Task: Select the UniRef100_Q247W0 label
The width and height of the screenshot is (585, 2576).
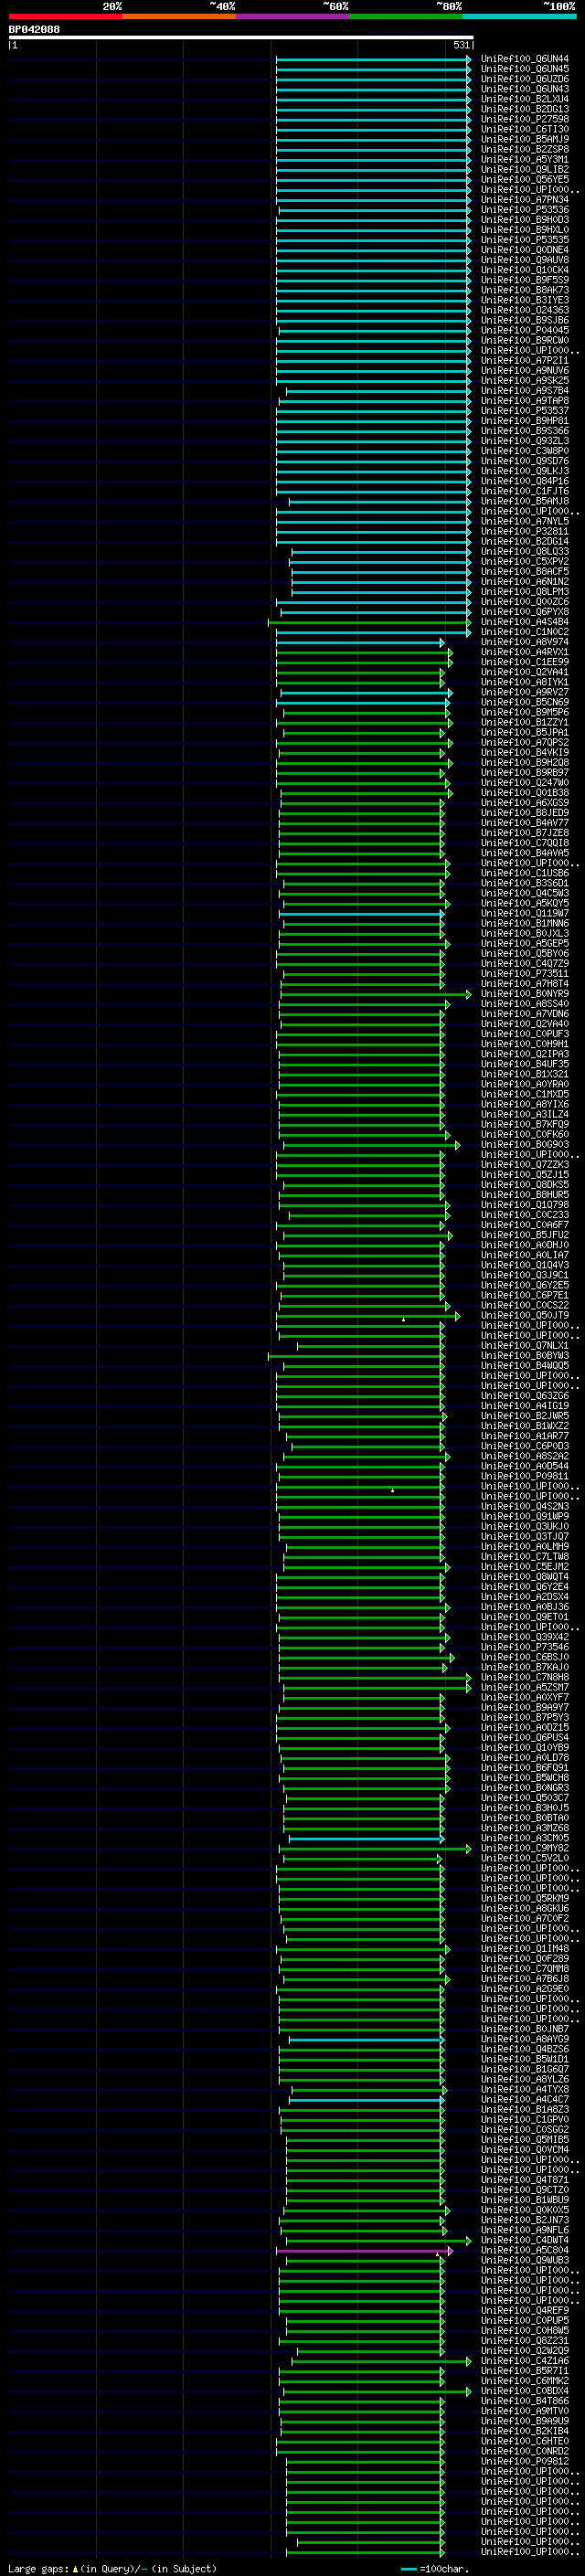Action: tap(525, 783)
